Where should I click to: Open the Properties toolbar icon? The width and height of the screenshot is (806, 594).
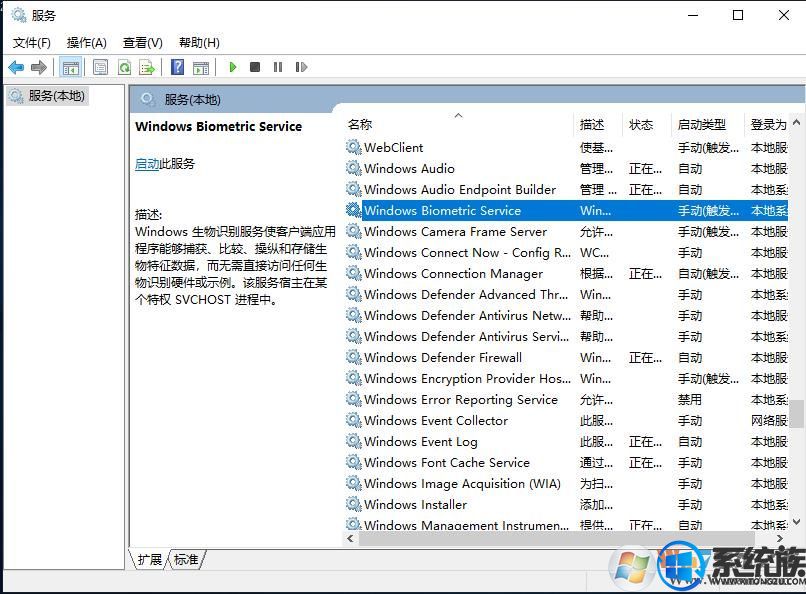pos(100,67)
